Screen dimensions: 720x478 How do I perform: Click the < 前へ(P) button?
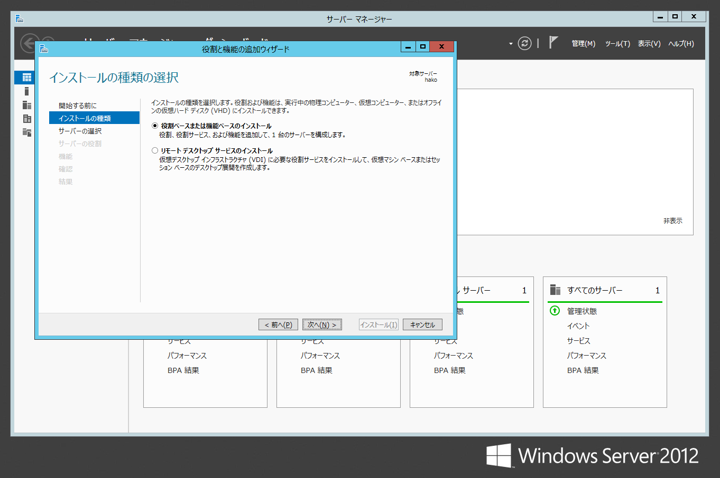pyautogui.click(x=278, y=325)
